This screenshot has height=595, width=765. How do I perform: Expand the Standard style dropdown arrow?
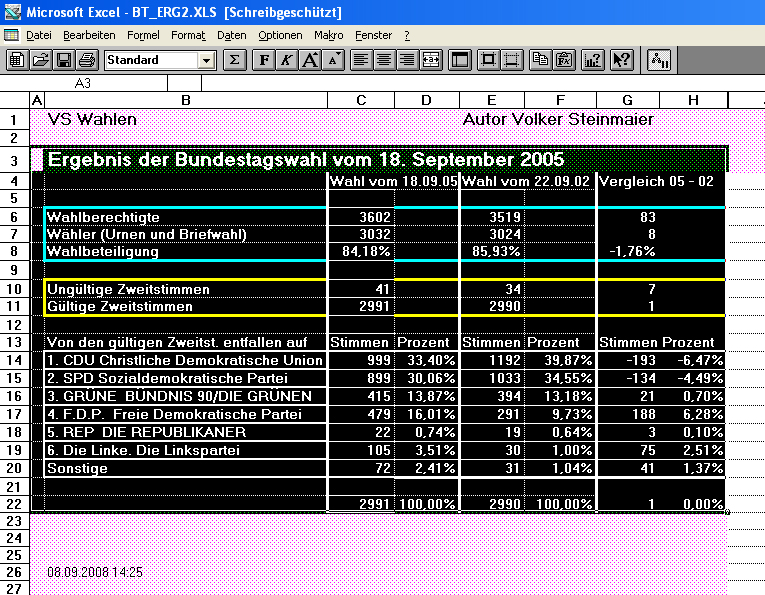coord(206,60)
